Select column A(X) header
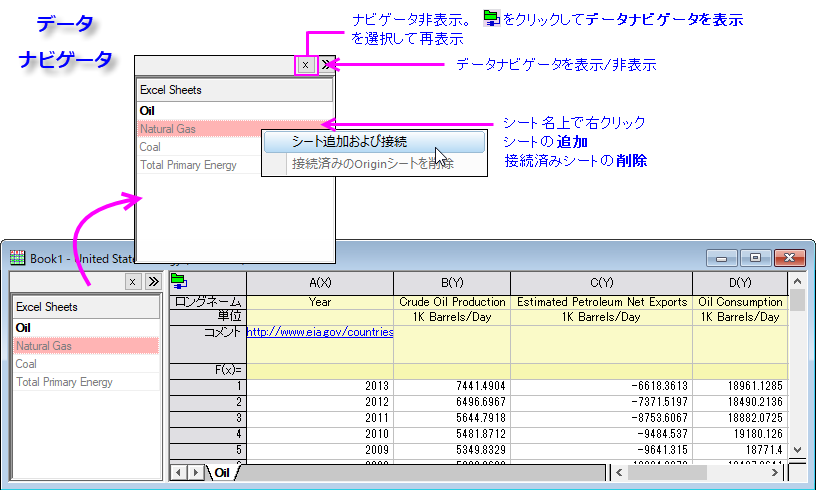The height and width of the screenshot is (490, 816). point(320,282)
